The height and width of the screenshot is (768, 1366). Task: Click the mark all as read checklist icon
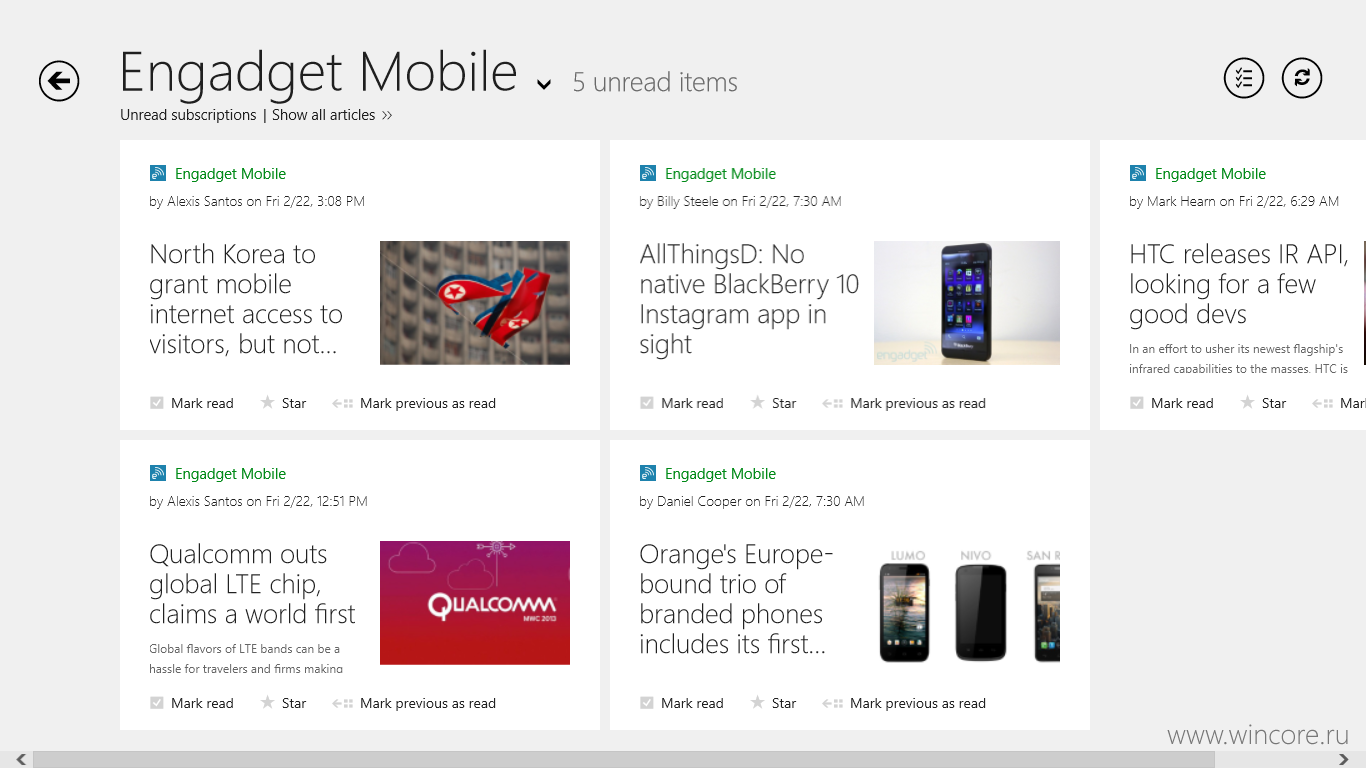1244,78
